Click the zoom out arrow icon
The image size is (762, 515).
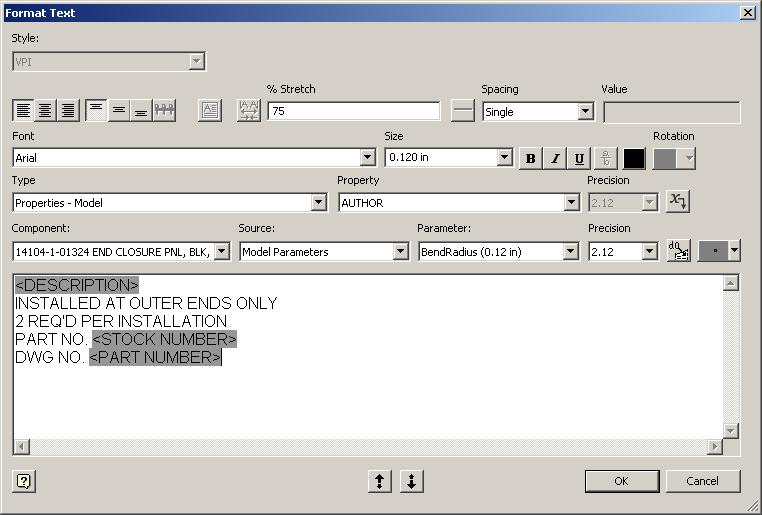click(412, 481)
